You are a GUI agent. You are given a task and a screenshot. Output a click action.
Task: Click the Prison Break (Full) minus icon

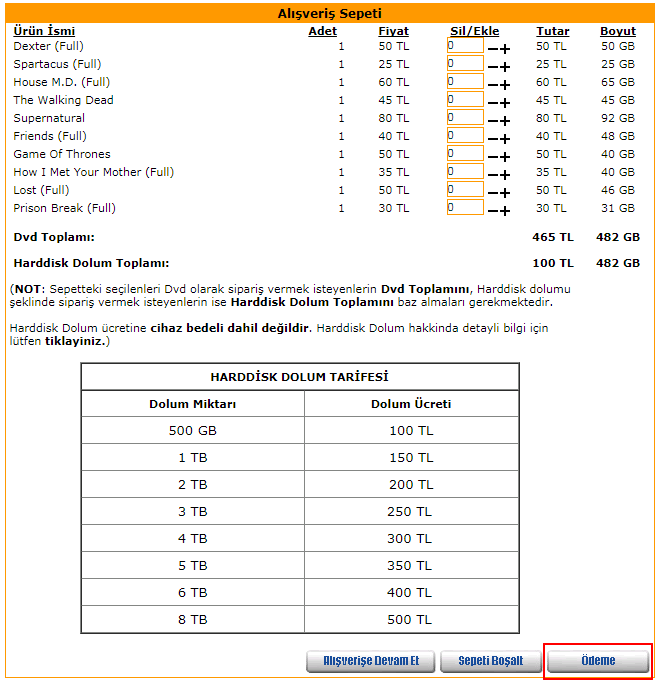coord(493,211)
